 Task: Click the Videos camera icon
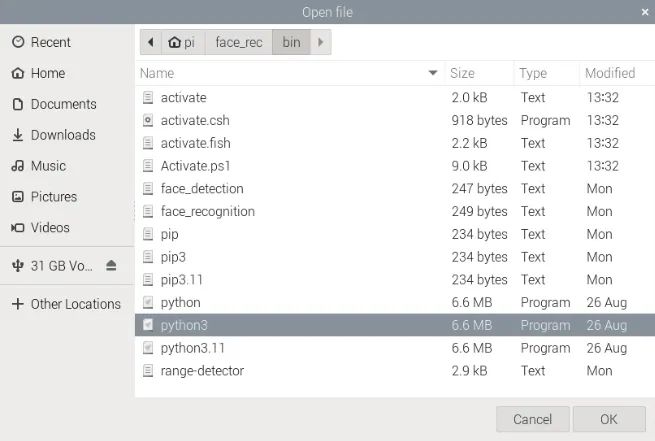pos(18,228)
